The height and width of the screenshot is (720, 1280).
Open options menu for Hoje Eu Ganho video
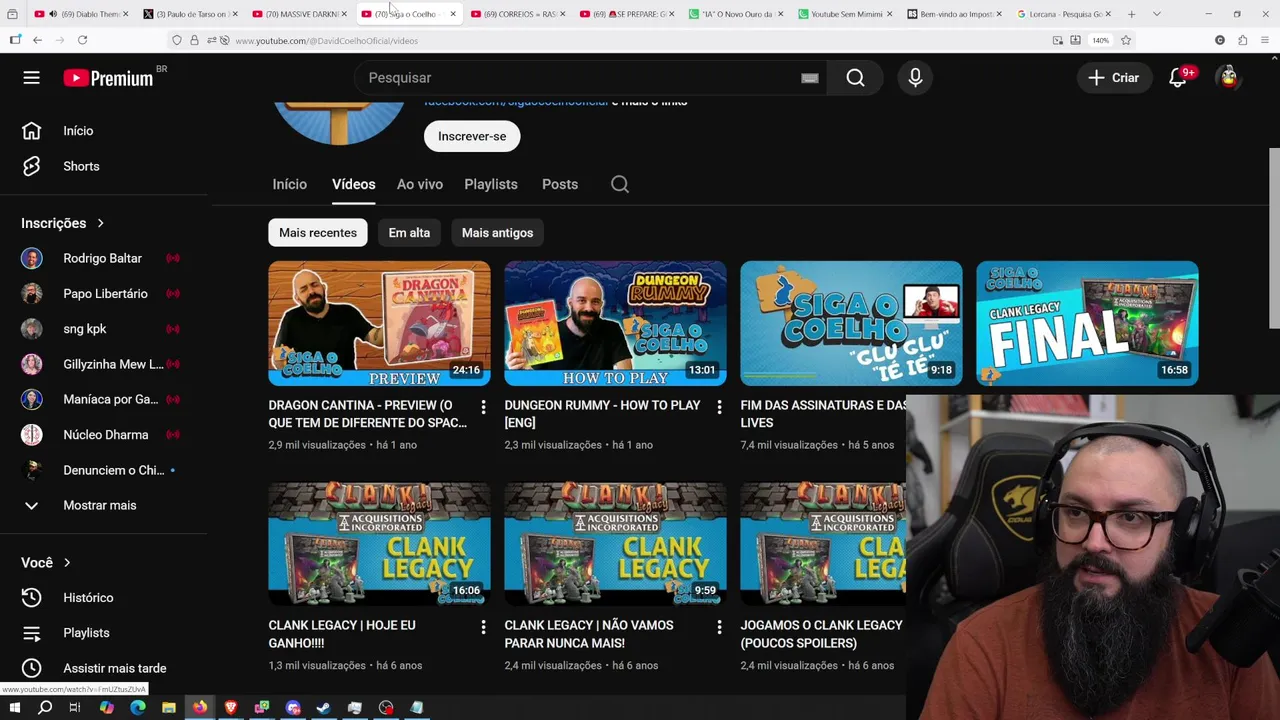click(x=483, y=627)
